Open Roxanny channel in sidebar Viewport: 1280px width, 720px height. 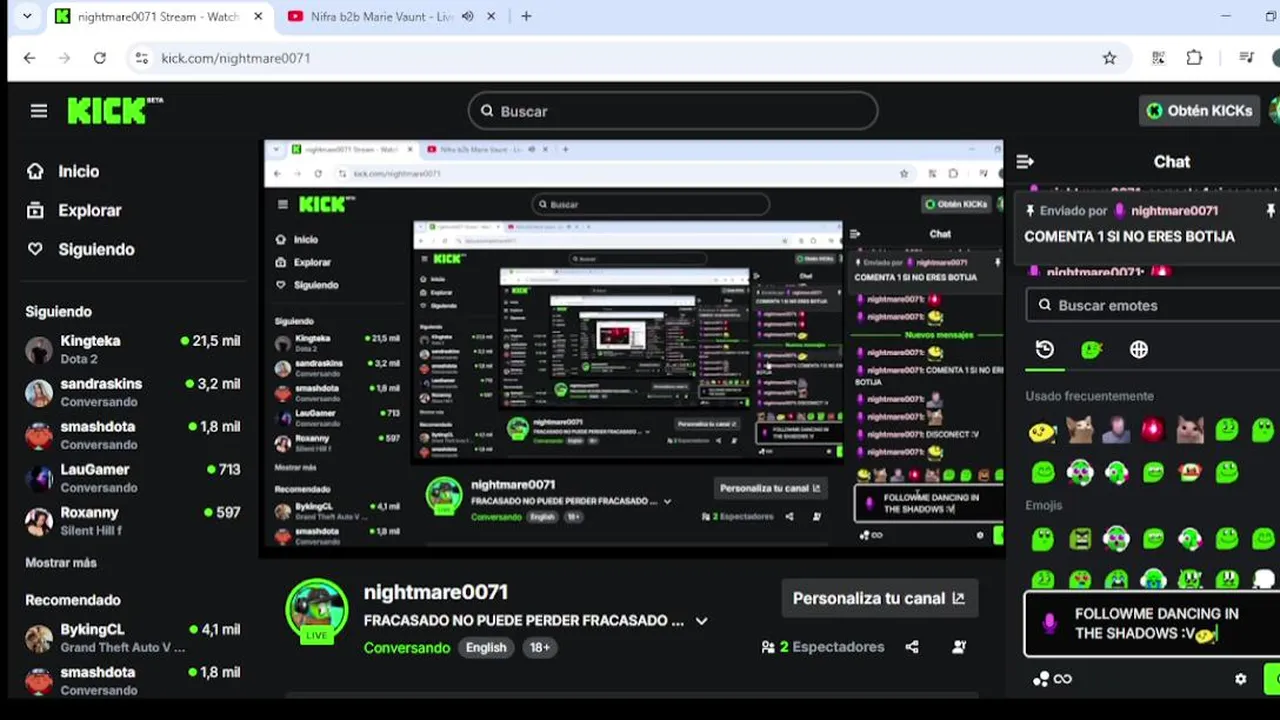133,521
